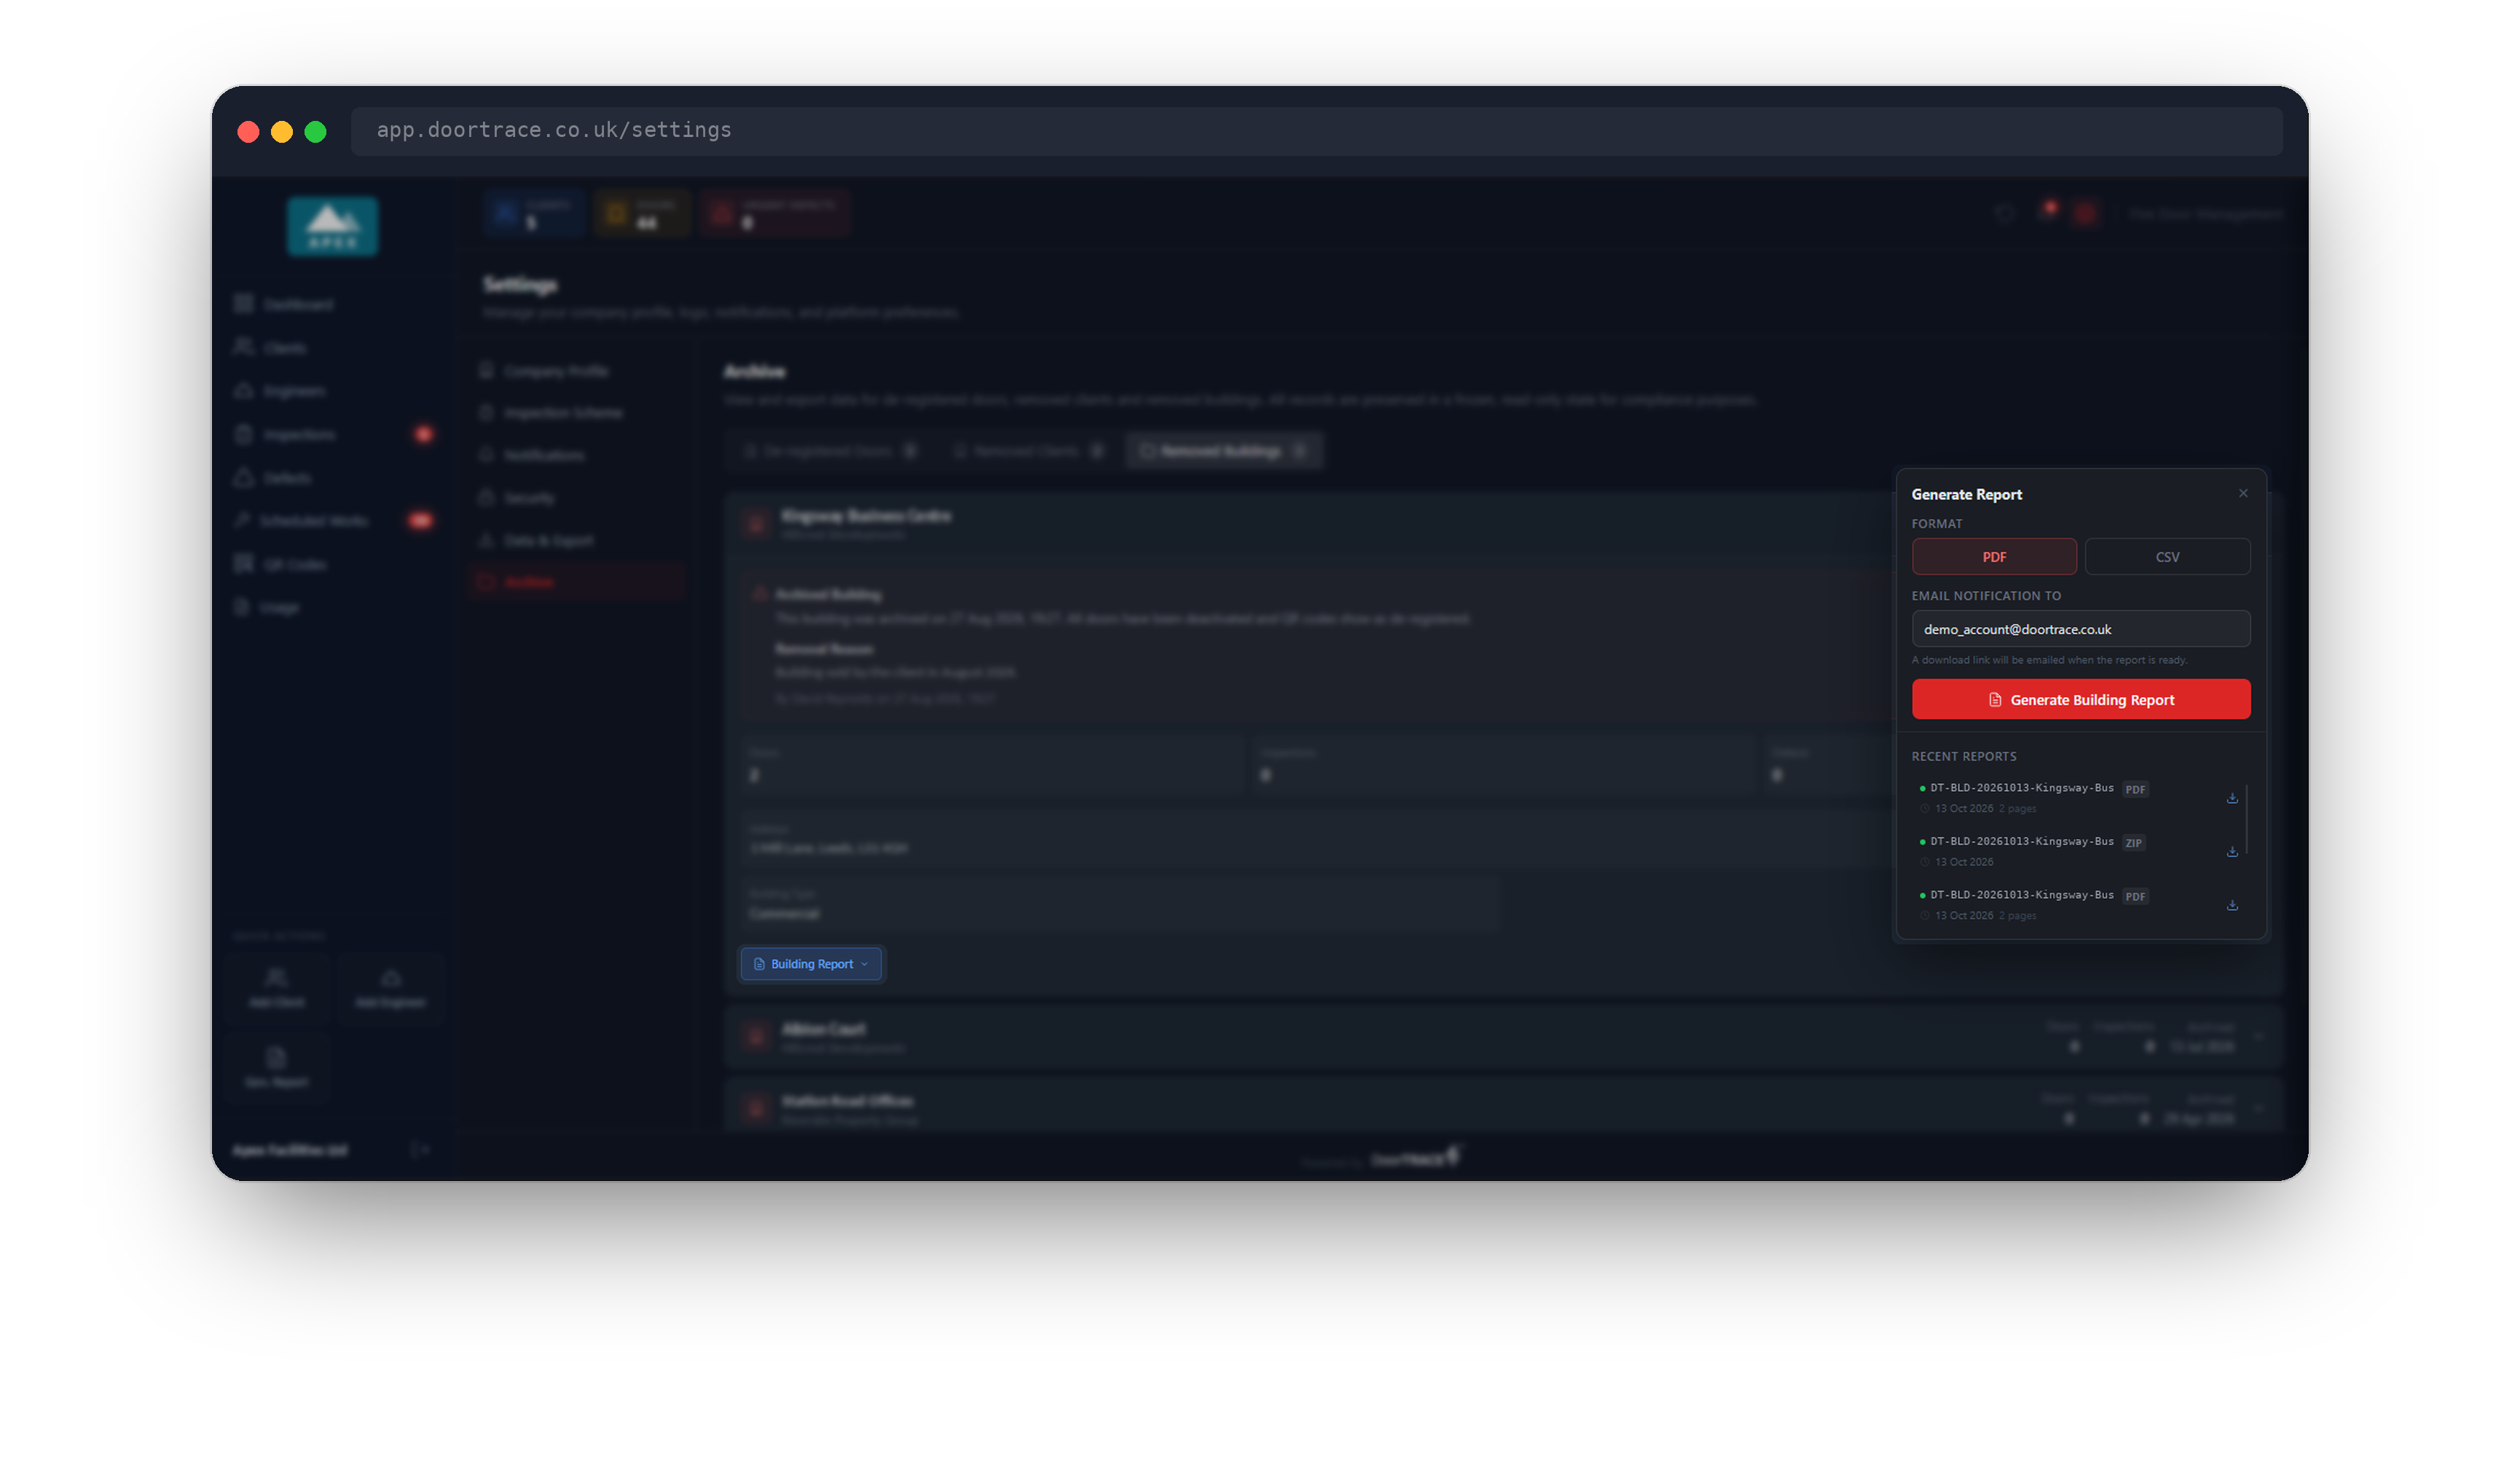The width and height of the screenshot is (2520, 1484).
Task: Open the Building Report dropdown
Action: [810, 964]
